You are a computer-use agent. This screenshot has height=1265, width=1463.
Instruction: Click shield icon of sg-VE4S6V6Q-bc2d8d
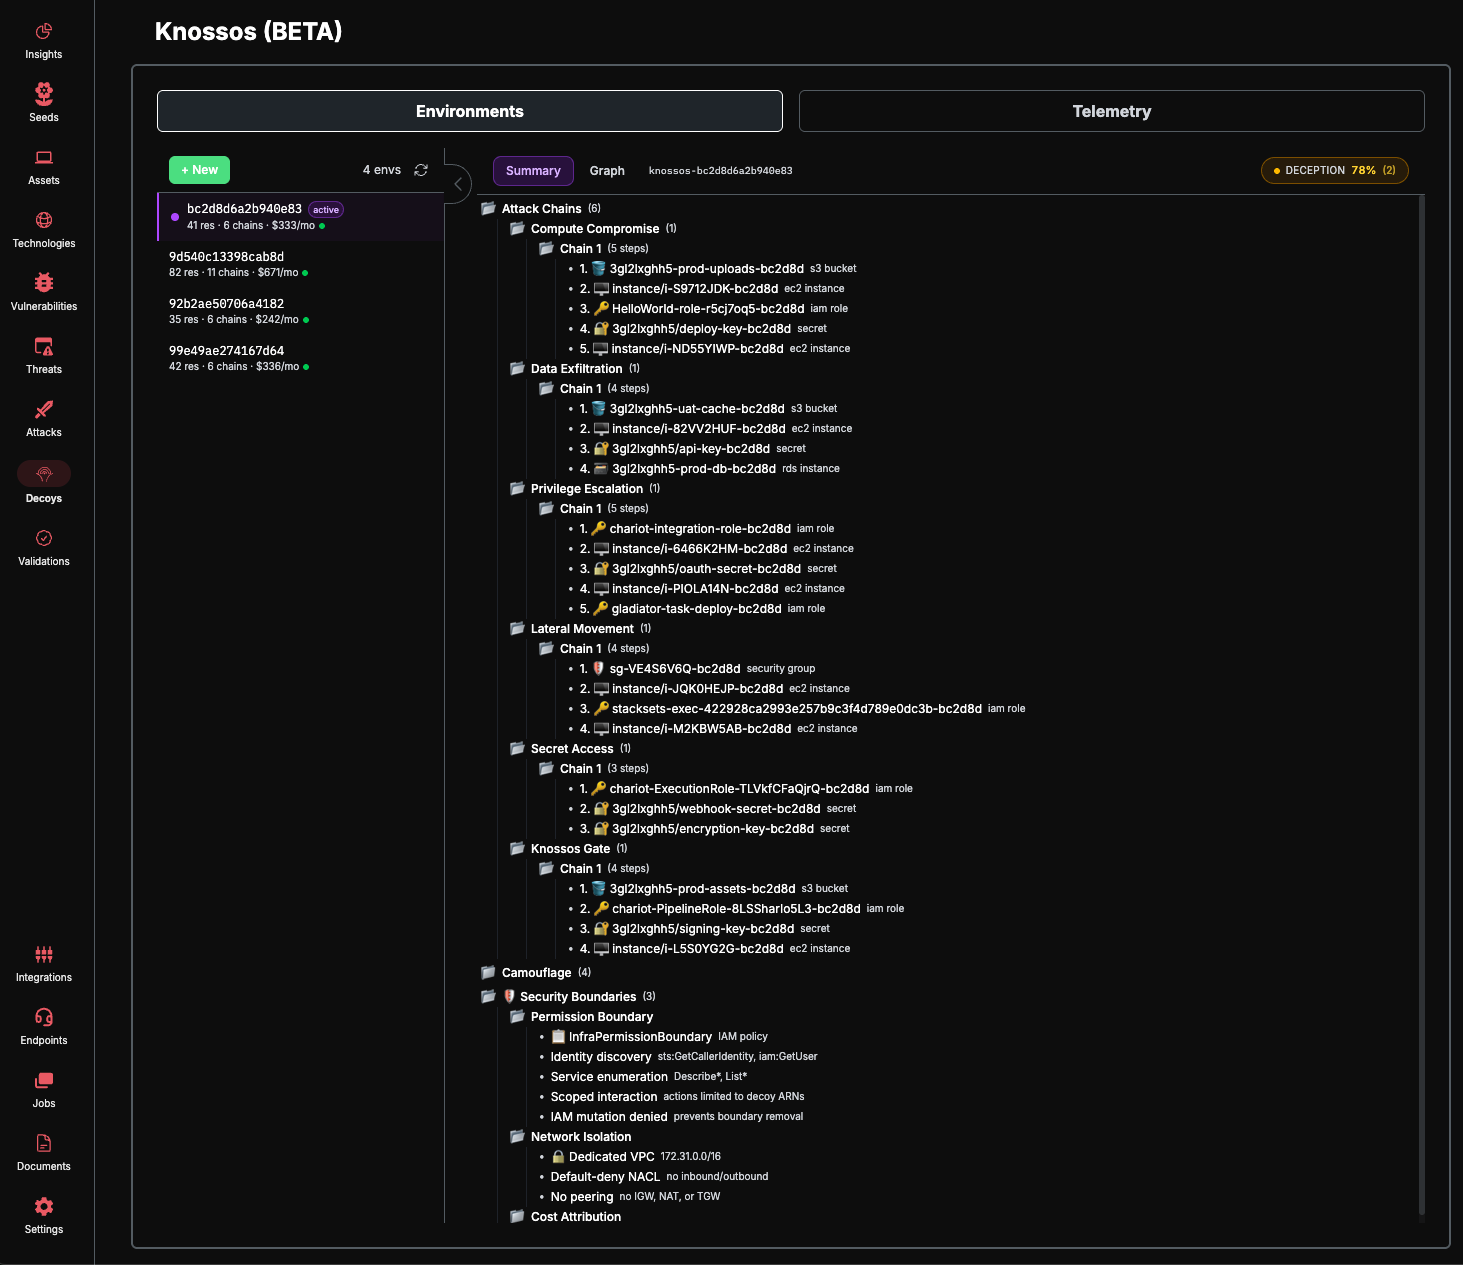[x=598, y=668]
